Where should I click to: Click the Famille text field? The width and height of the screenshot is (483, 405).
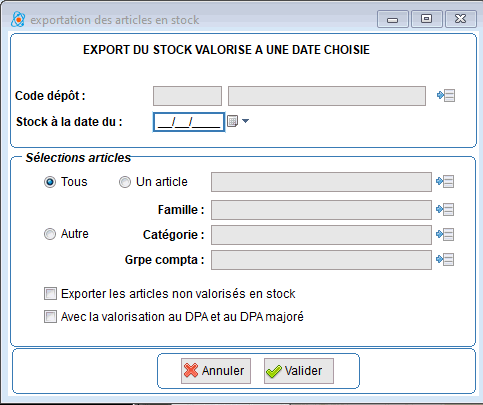(x=321, y=210)
